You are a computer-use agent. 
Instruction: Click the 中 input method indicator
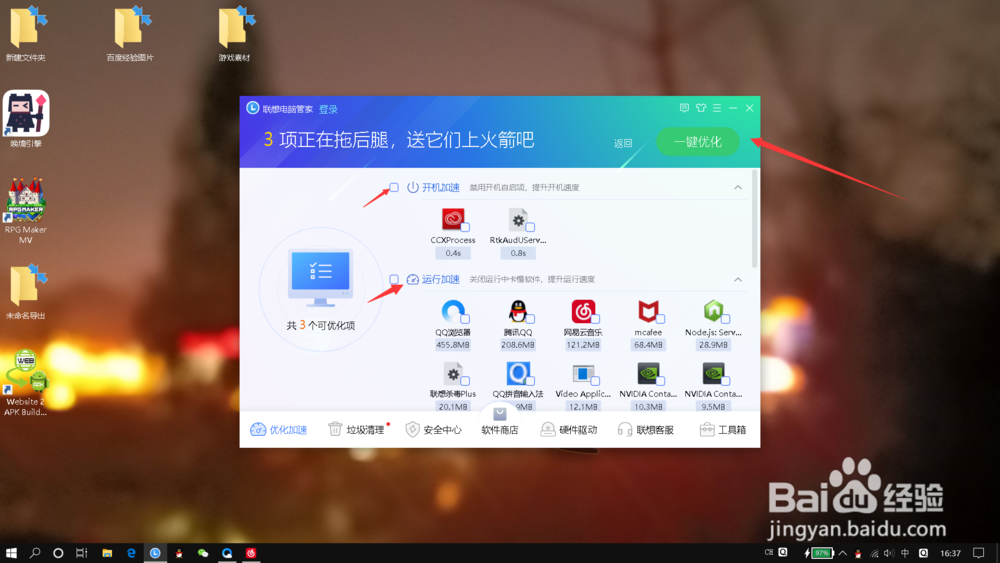coord(905,553)
